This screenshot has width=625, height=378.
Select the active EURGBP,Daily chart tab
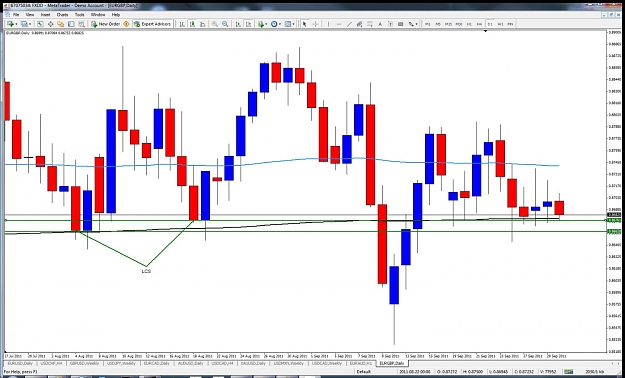pos(392,363)
